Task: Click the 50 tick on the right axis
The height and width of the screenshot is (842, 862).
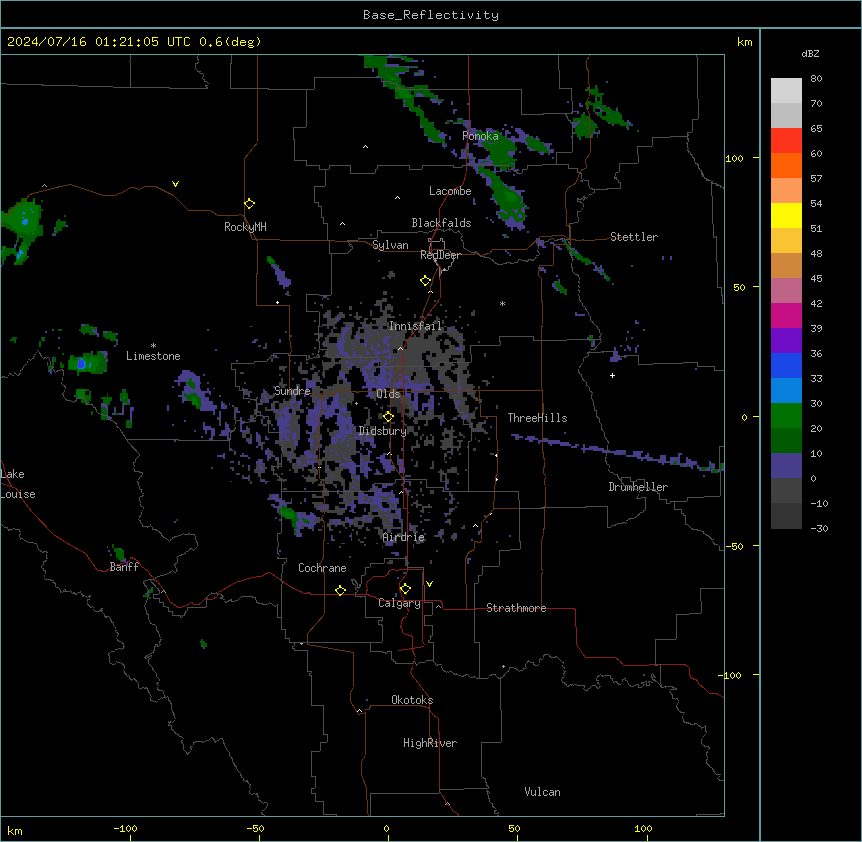Action: pyautogui.click(x=739, y=287)
